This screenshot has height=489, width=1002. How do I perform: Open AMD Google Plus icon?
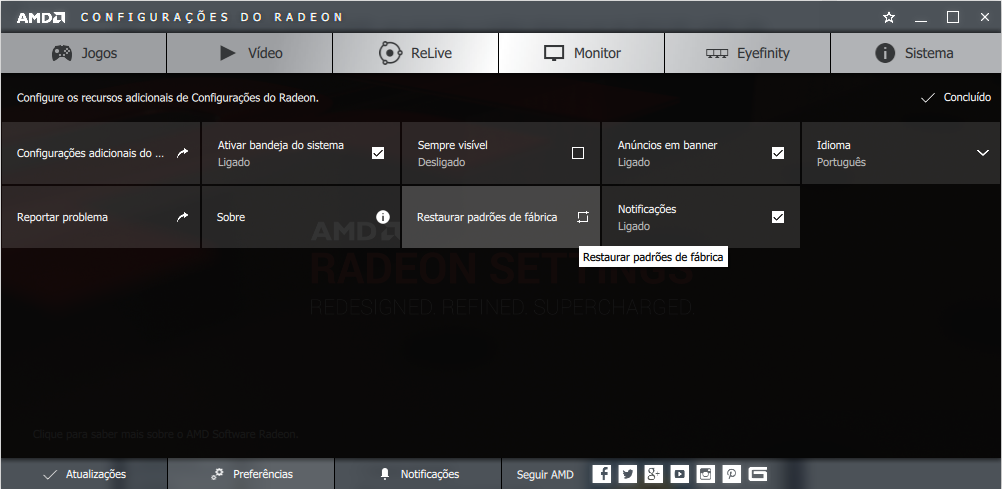pos(653,474)
